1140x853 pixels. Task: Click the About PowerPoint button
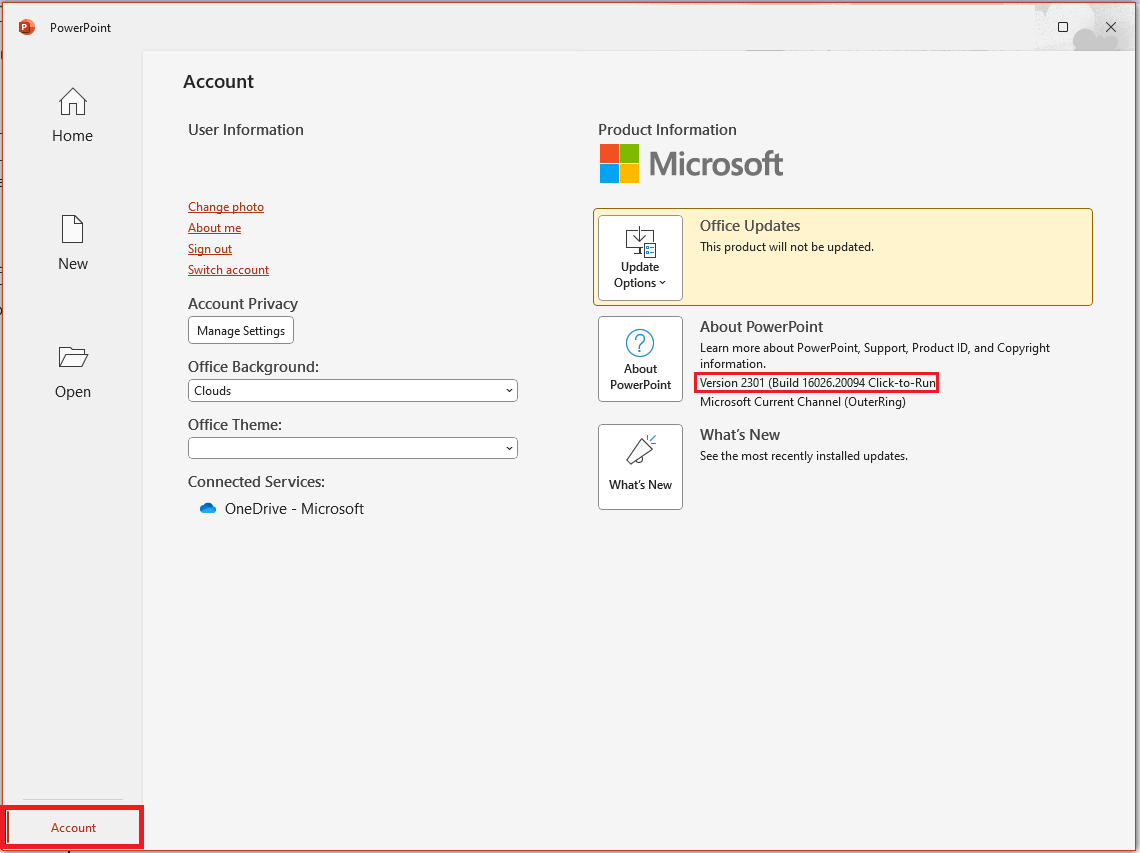click(x=640, y=359)
